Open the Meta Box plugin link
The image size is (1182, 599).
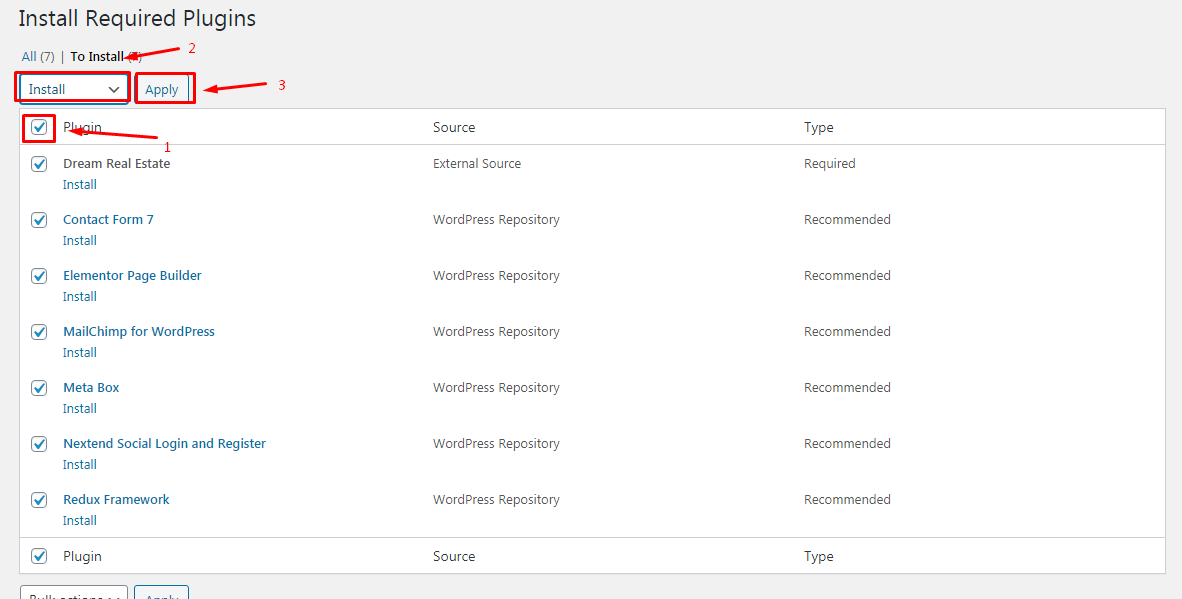pos(91,387)
